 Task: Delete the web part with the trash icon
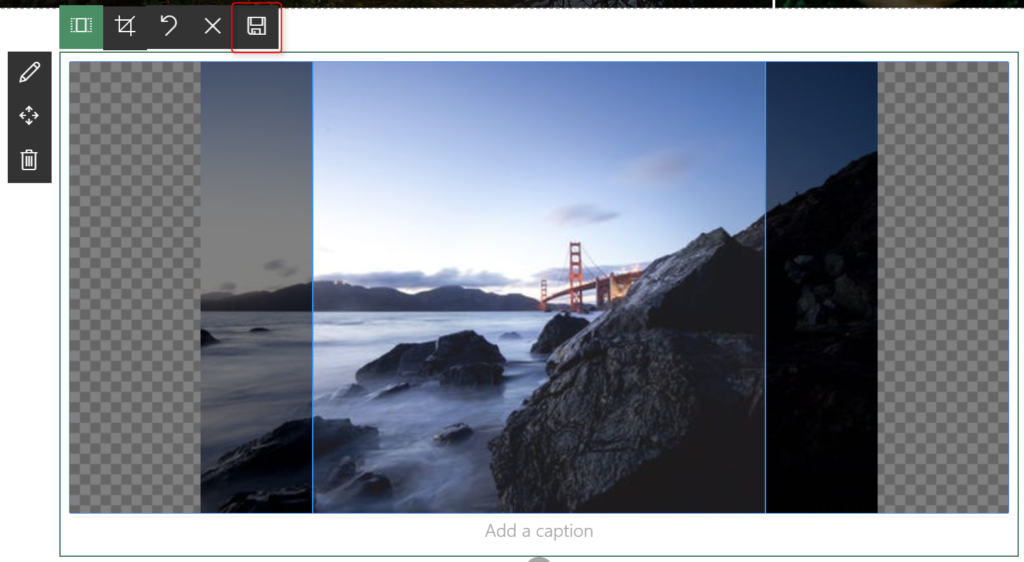29,160
